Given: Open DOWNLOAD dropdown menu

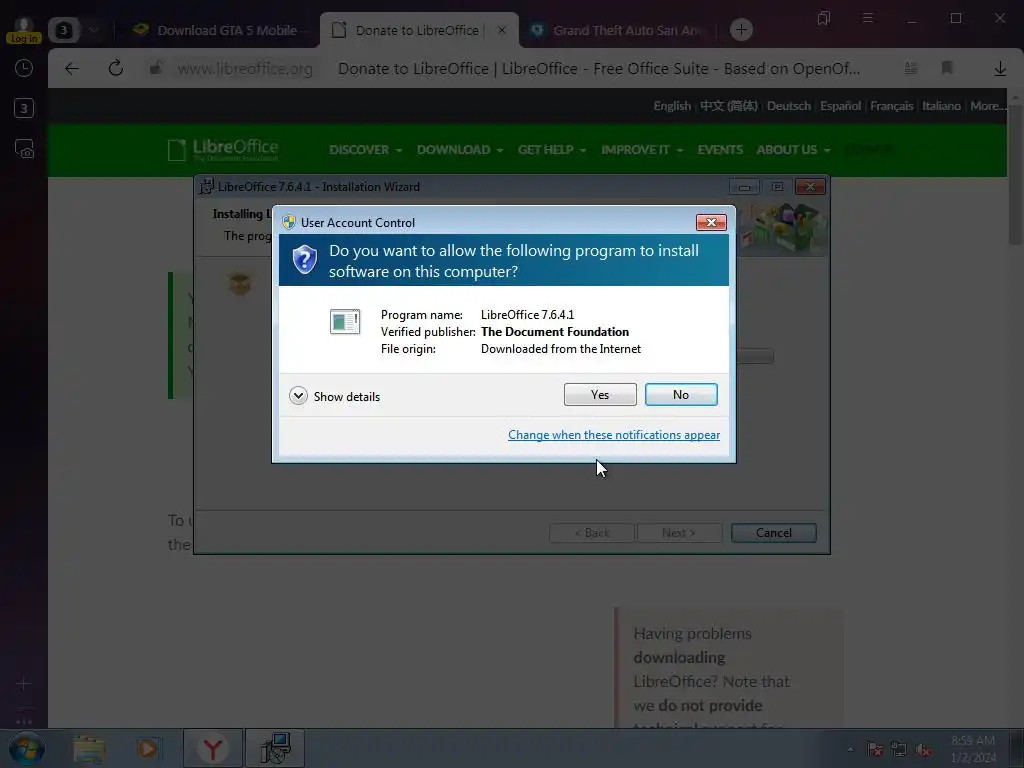Looking at the screenshot, I should [x=460, y=150].
